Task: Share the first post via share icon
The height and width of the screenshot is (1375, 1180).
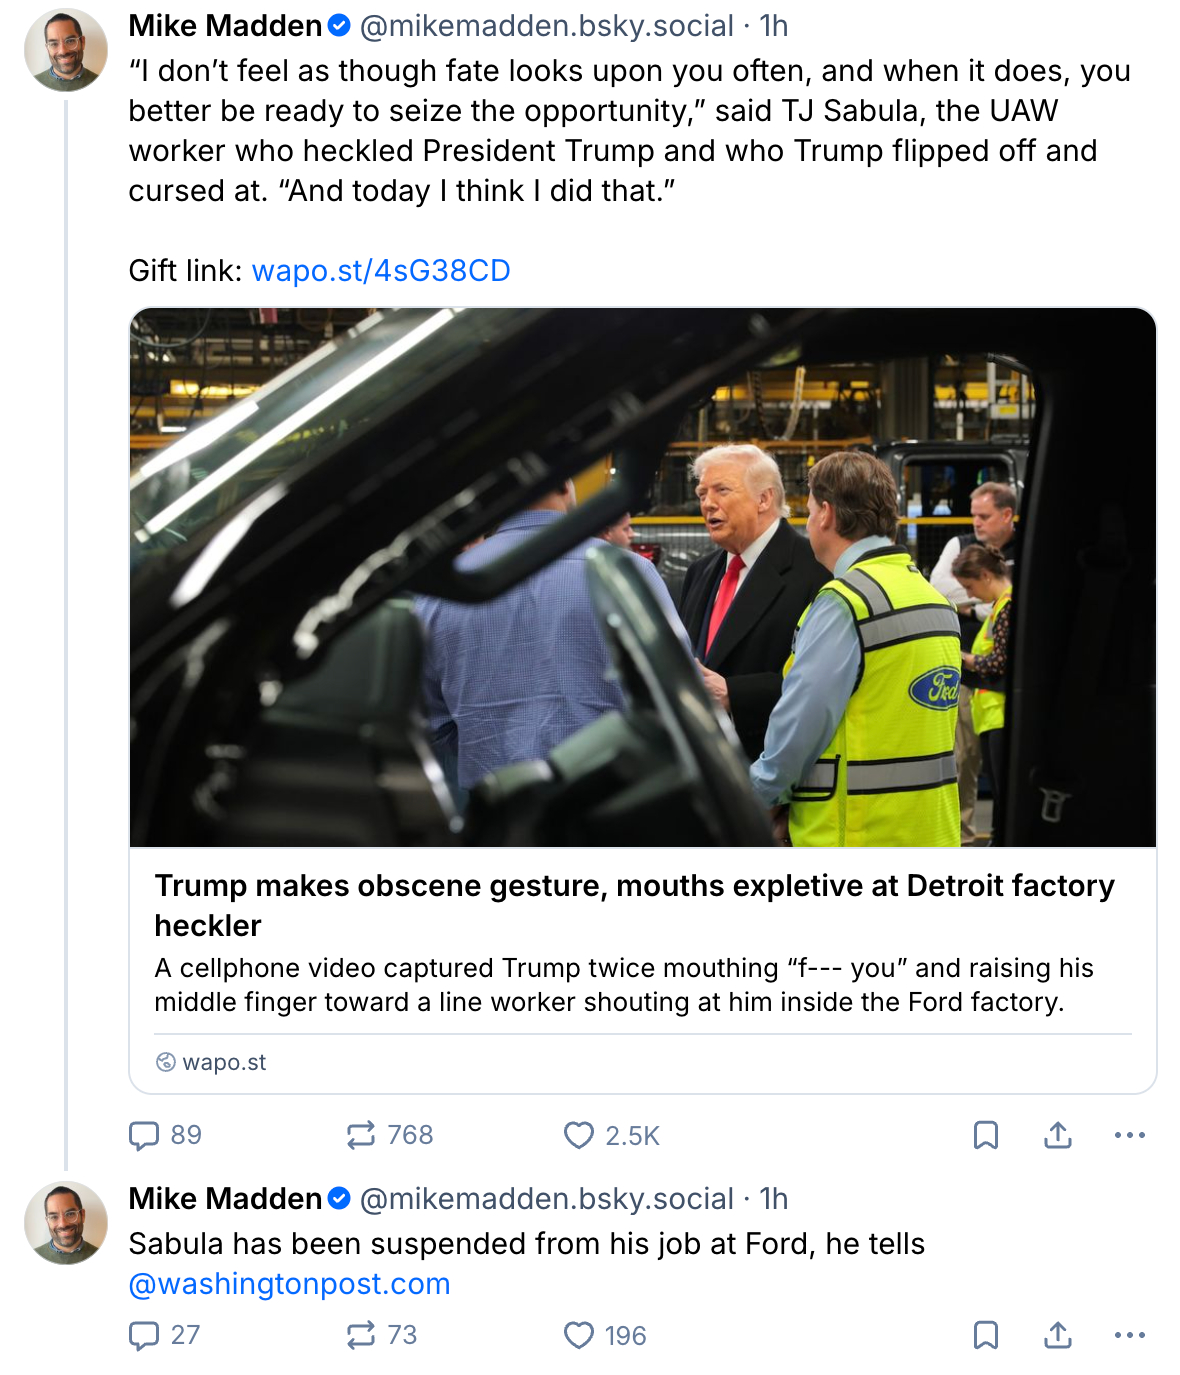Action: point(1058,1135)
